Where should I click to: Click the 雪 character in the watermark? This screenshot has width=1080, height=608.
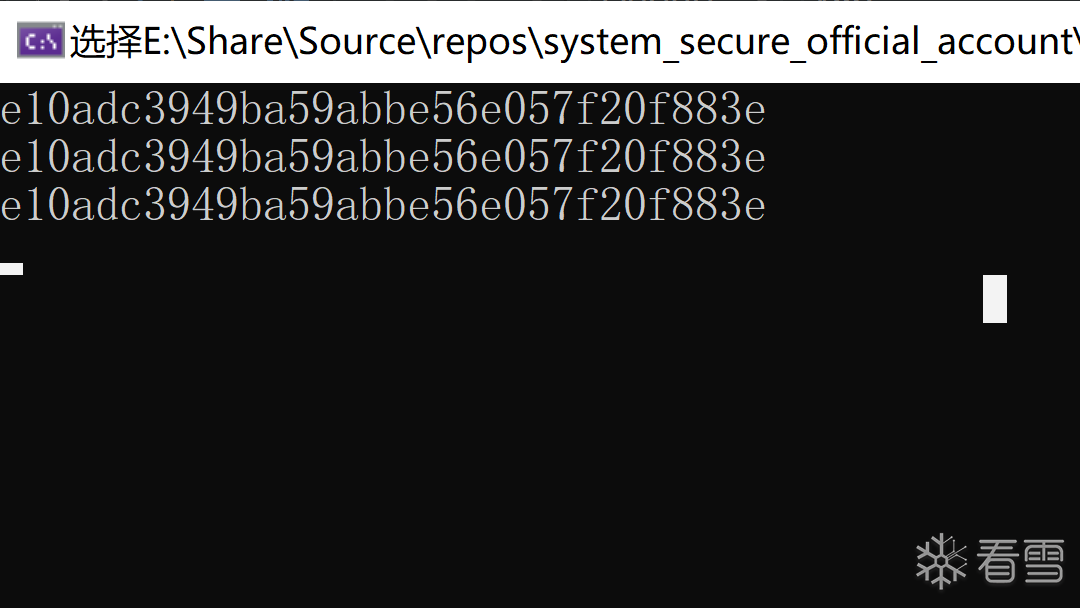[1043, 560]
